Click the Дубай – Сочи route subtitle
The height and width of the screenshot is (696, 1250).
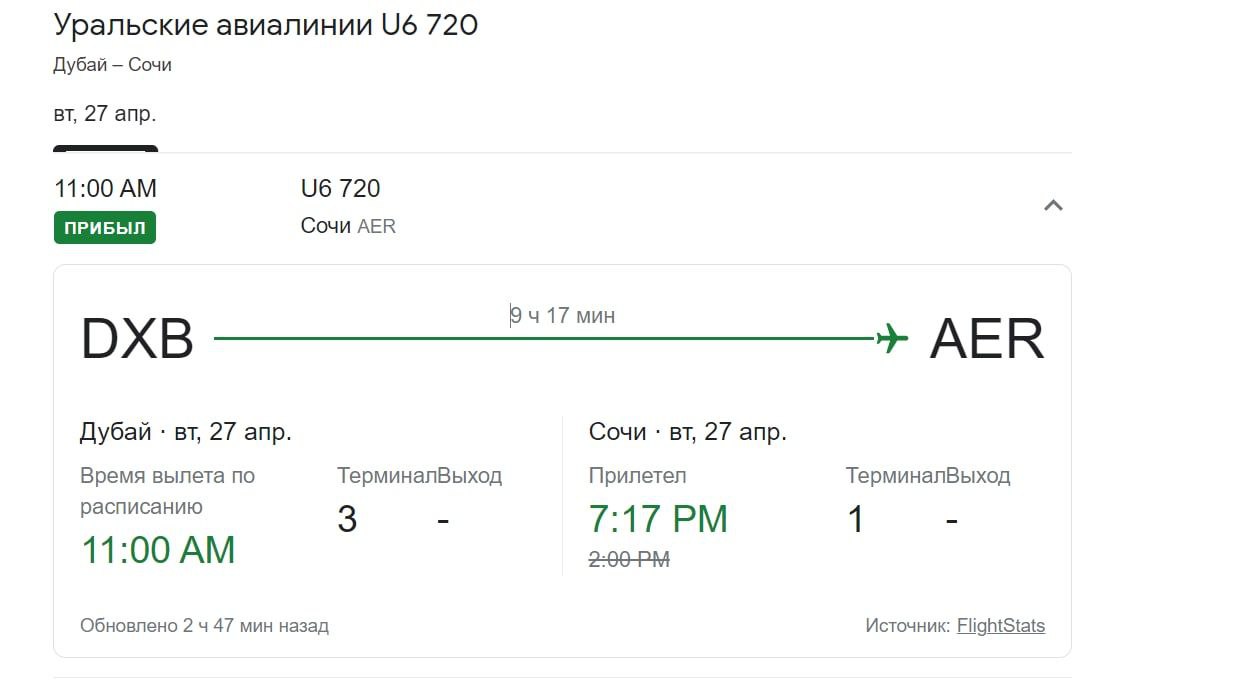(113, 65)
